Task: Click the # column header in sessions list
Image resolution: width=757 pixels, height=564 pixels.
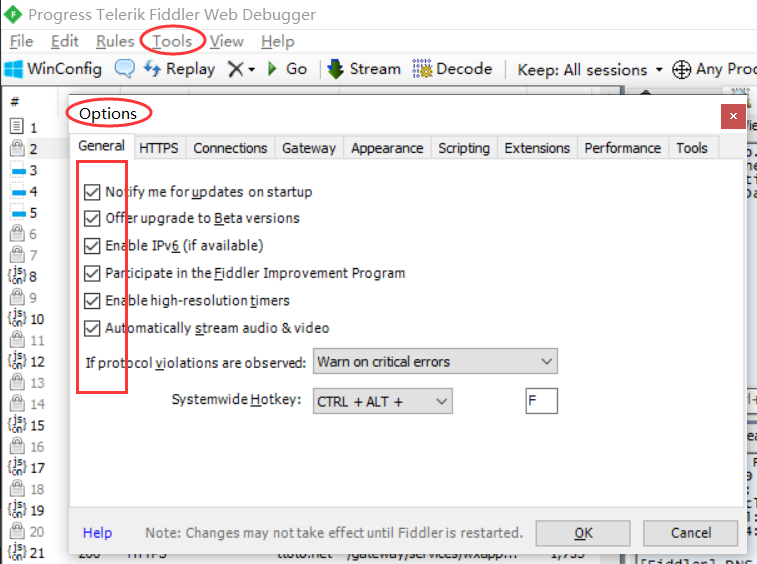Action: coord(15,102)
